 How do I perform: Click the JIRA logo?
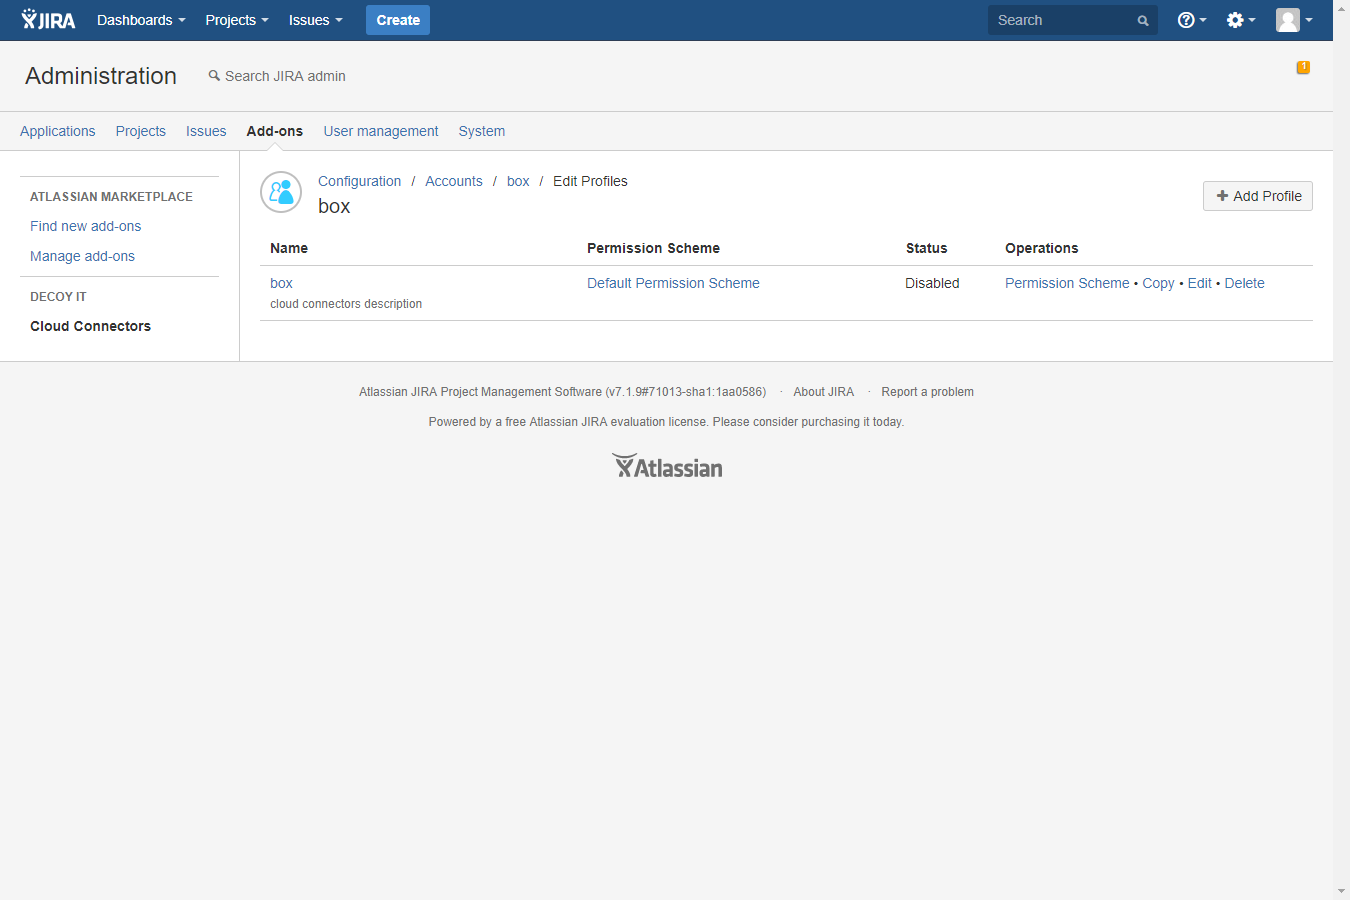coord(48,20)
